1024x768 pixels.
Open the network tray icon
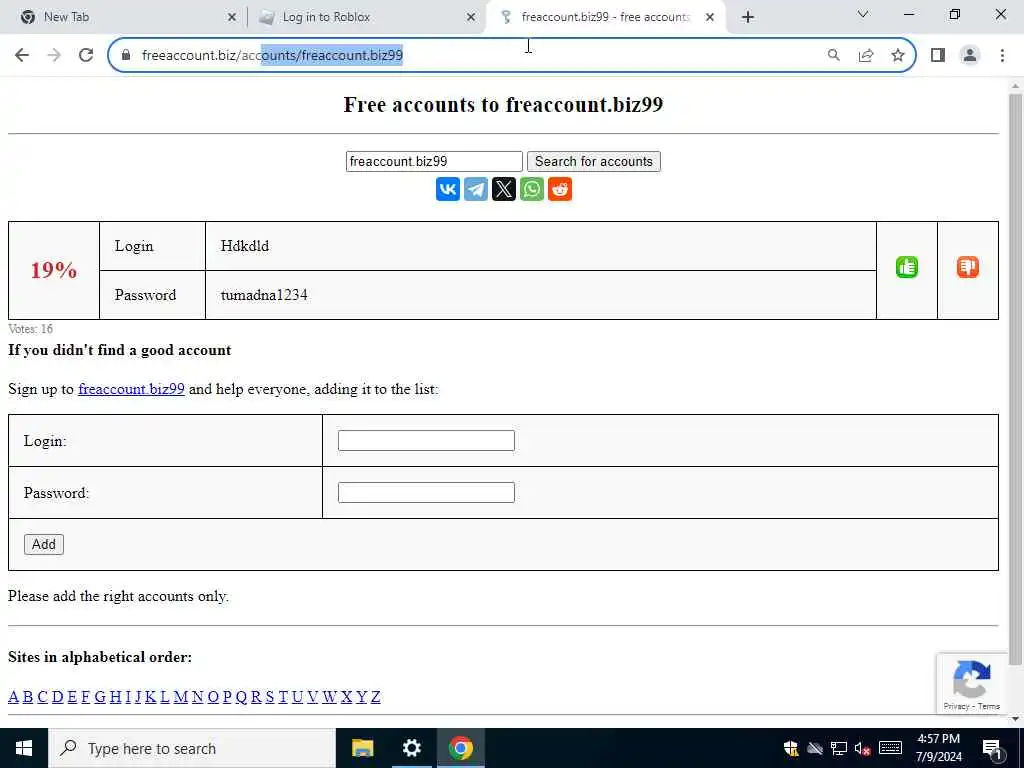(839, 748)
